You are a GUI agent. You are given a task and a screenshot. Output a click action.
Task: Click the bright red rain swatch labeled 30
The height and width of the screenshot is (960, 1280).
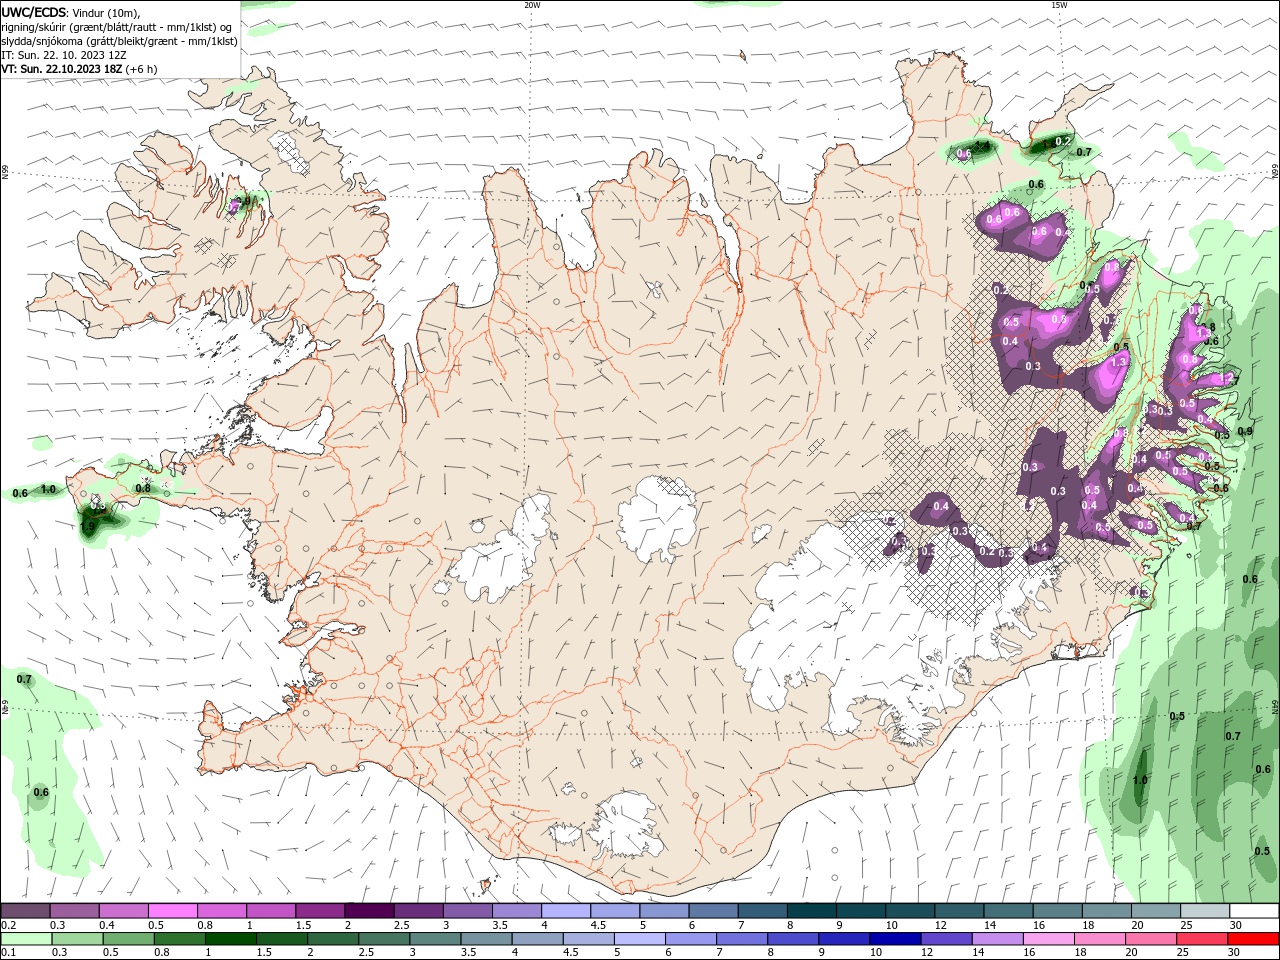pyautogui.click(x=1252, y=939)
